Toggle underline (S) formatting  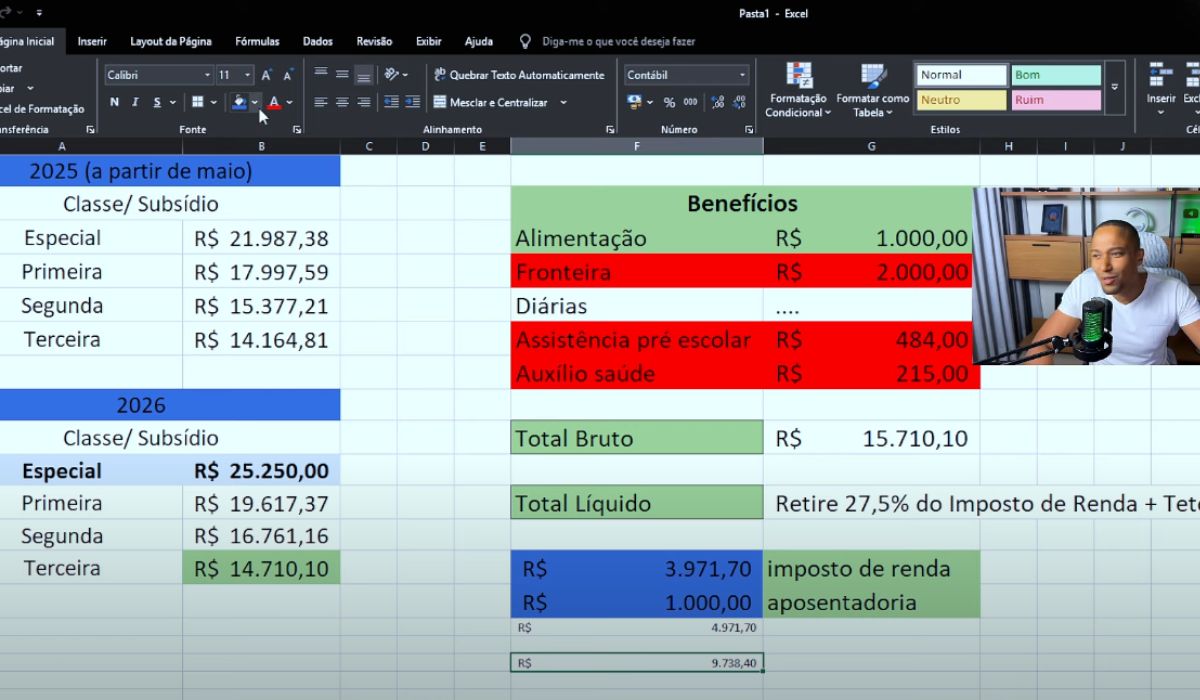point(157,102)
